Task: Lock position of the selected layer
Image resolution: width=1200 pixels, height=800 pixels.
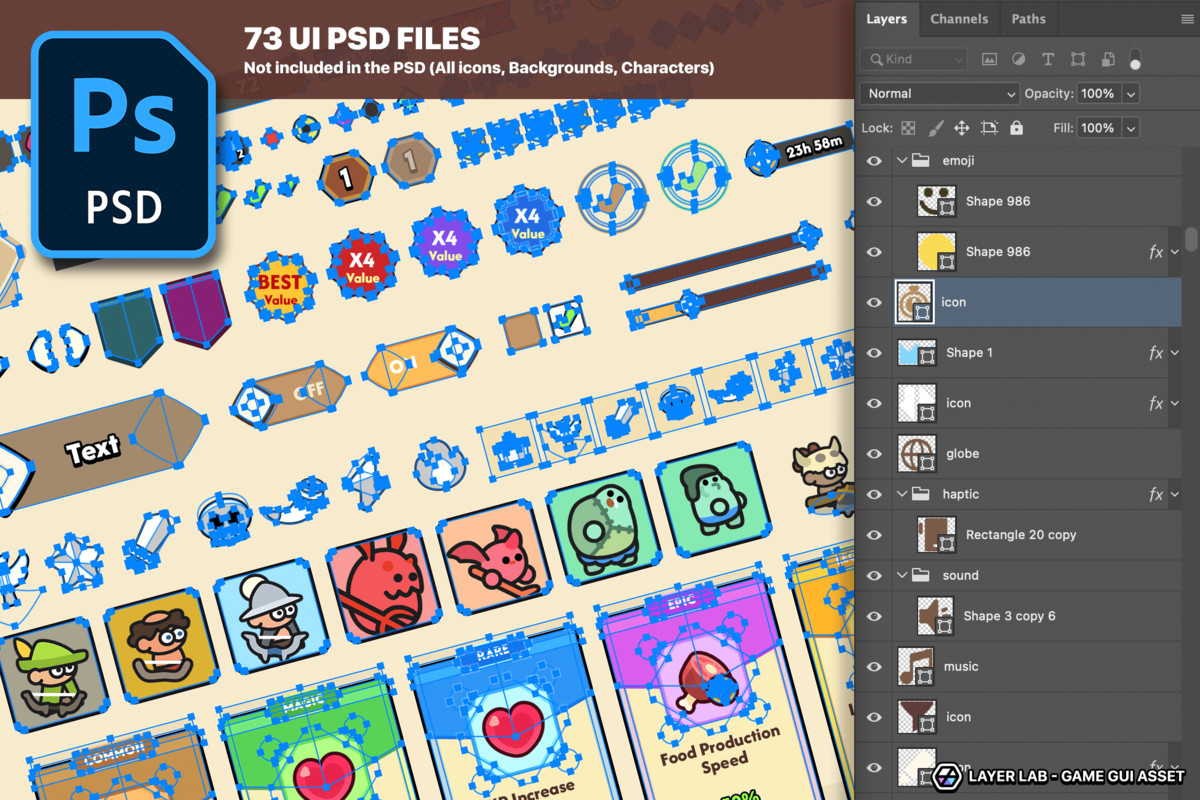Action: click(961, 127)
